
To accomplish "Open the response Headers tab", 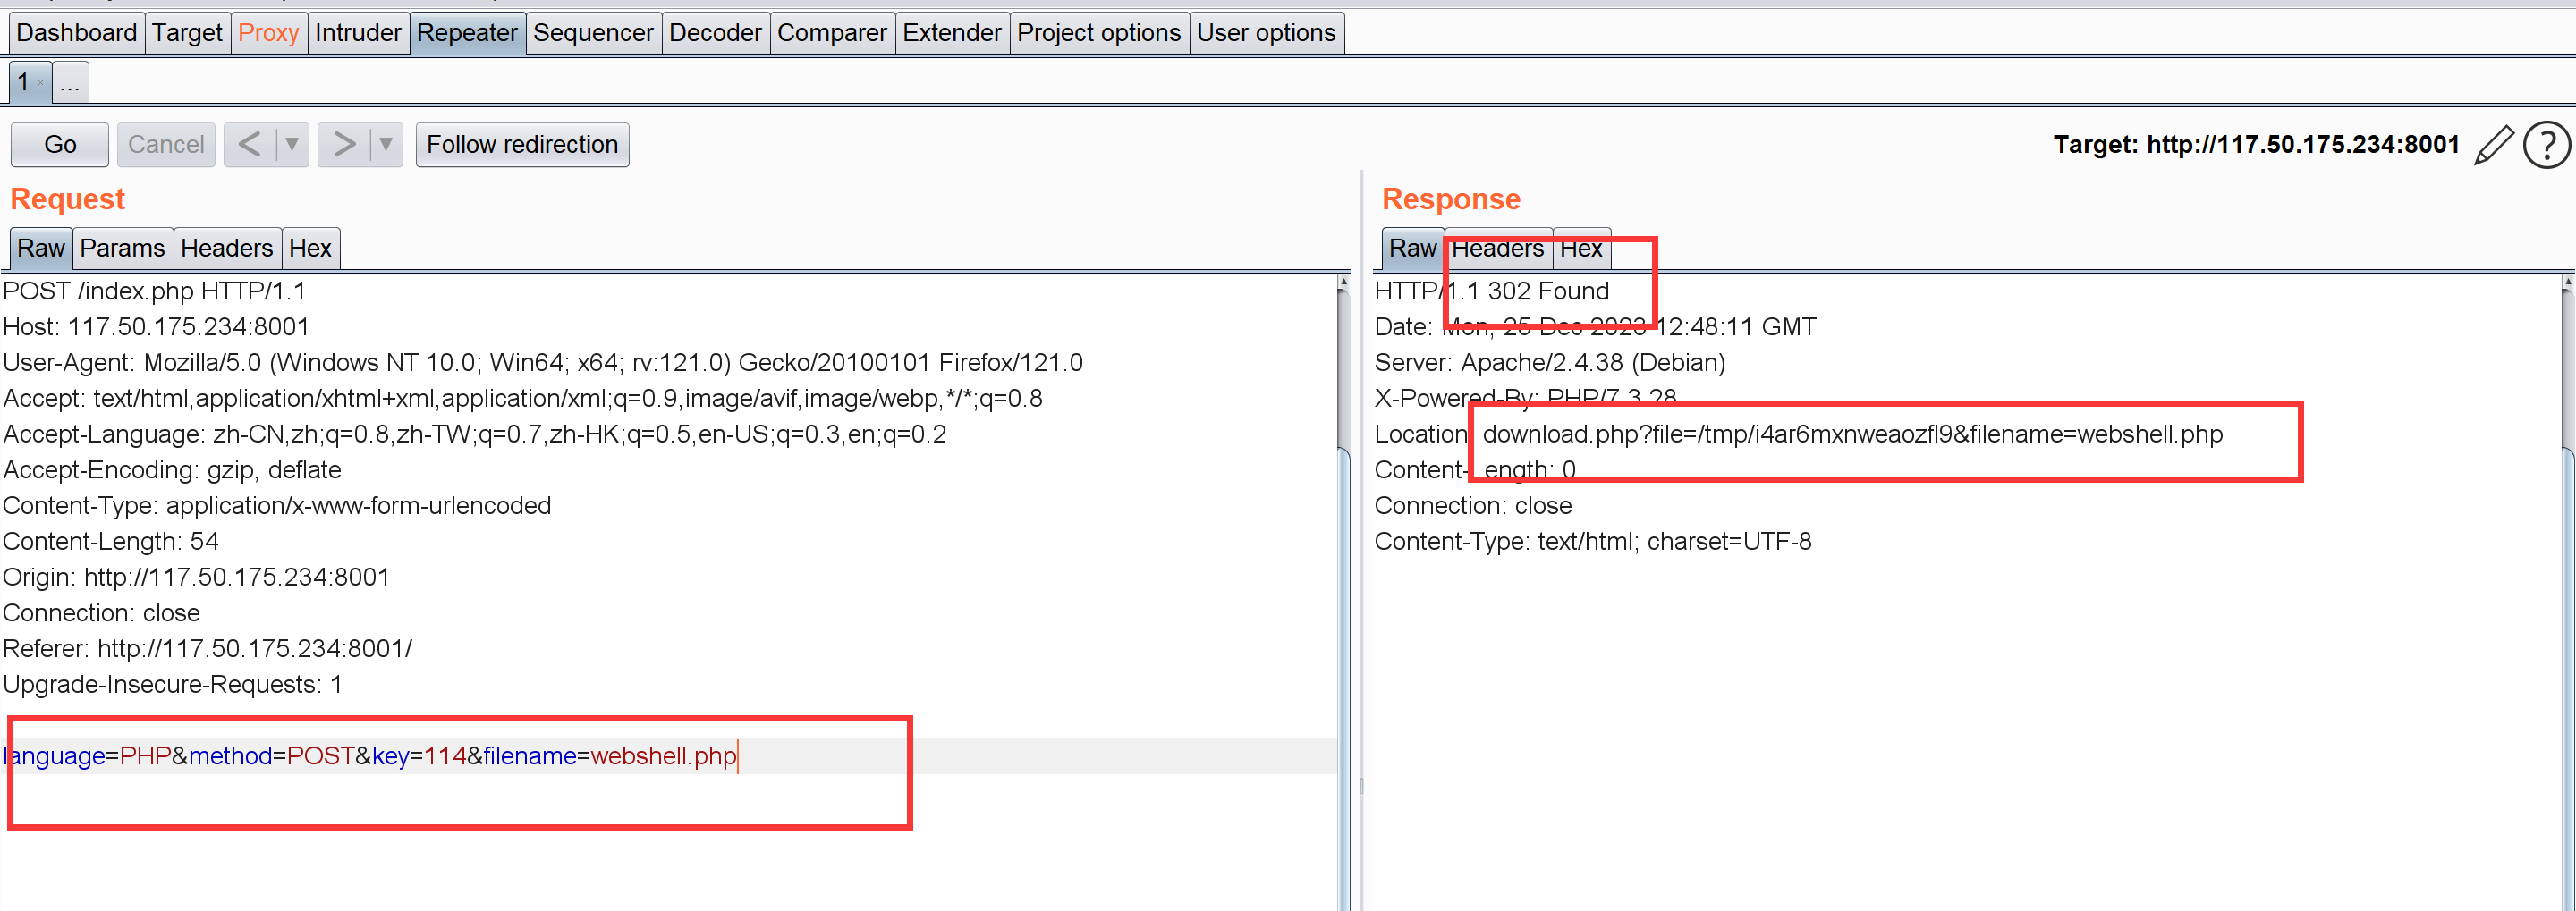I will [1497, 248].
